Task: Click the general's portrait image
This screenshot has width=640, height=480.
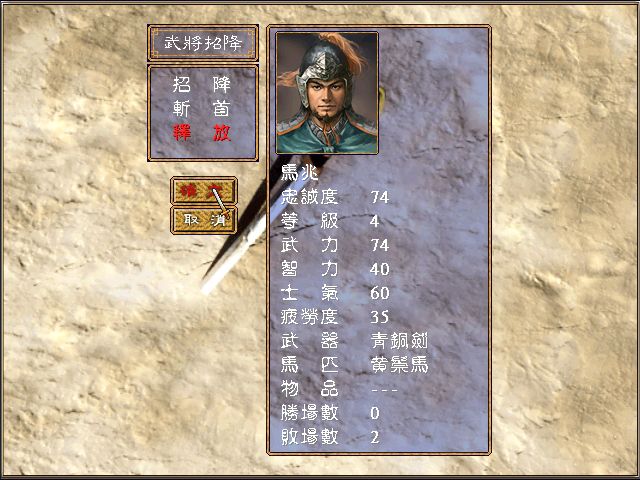Action: tap(327, 93)
